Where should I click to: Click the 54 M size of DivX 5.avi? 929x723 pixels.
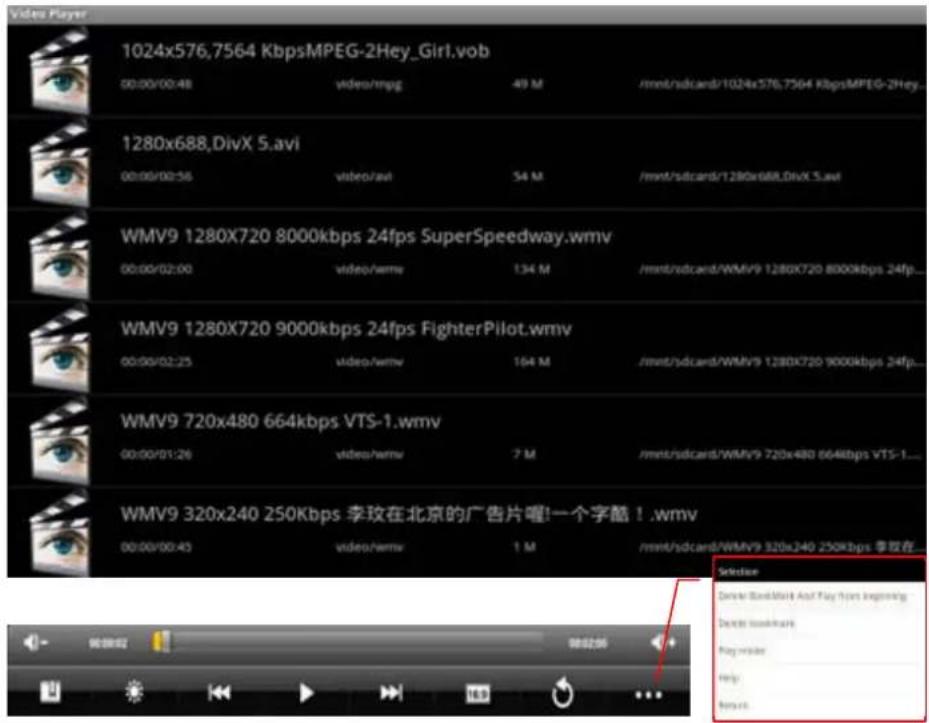(x=527, y=177)
